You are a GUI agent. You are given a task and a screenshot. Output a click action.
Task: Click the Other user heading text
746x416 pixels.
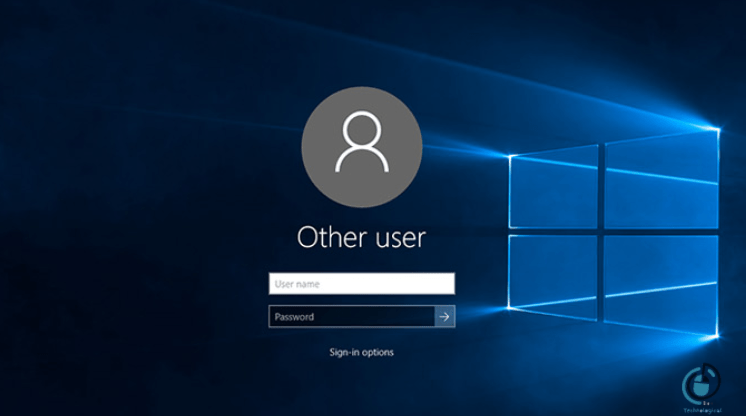362,237
